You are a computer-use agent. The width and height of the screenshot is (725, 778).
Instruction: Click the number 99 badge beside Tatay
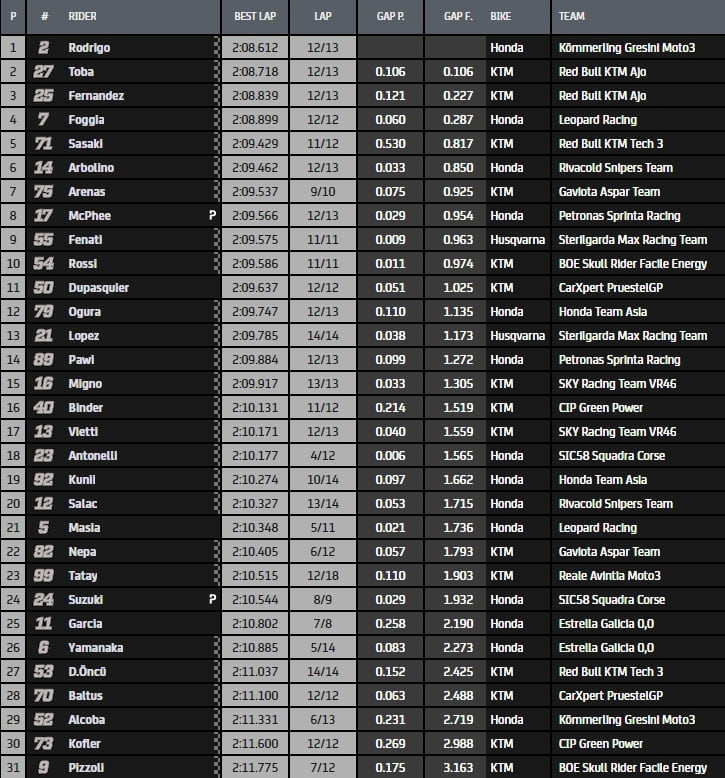coord(43,575)
